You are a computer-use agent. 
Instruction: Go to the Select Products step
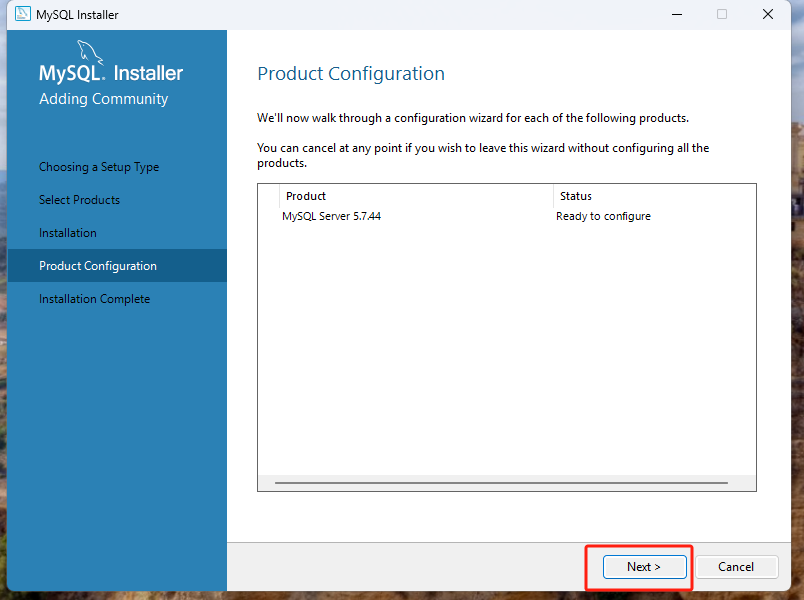click(79, 200)
